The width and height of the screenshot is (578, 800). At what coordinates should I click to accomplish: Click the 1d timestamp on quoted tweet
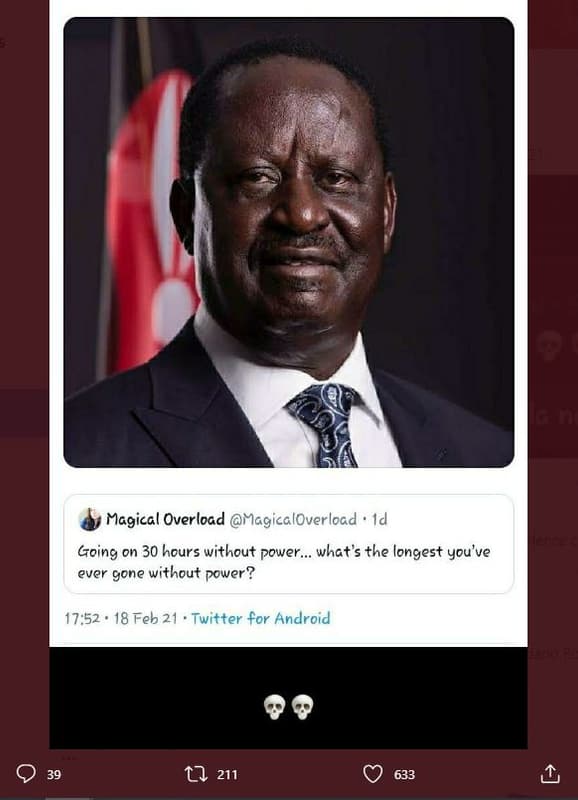click(x=379, y=519)
